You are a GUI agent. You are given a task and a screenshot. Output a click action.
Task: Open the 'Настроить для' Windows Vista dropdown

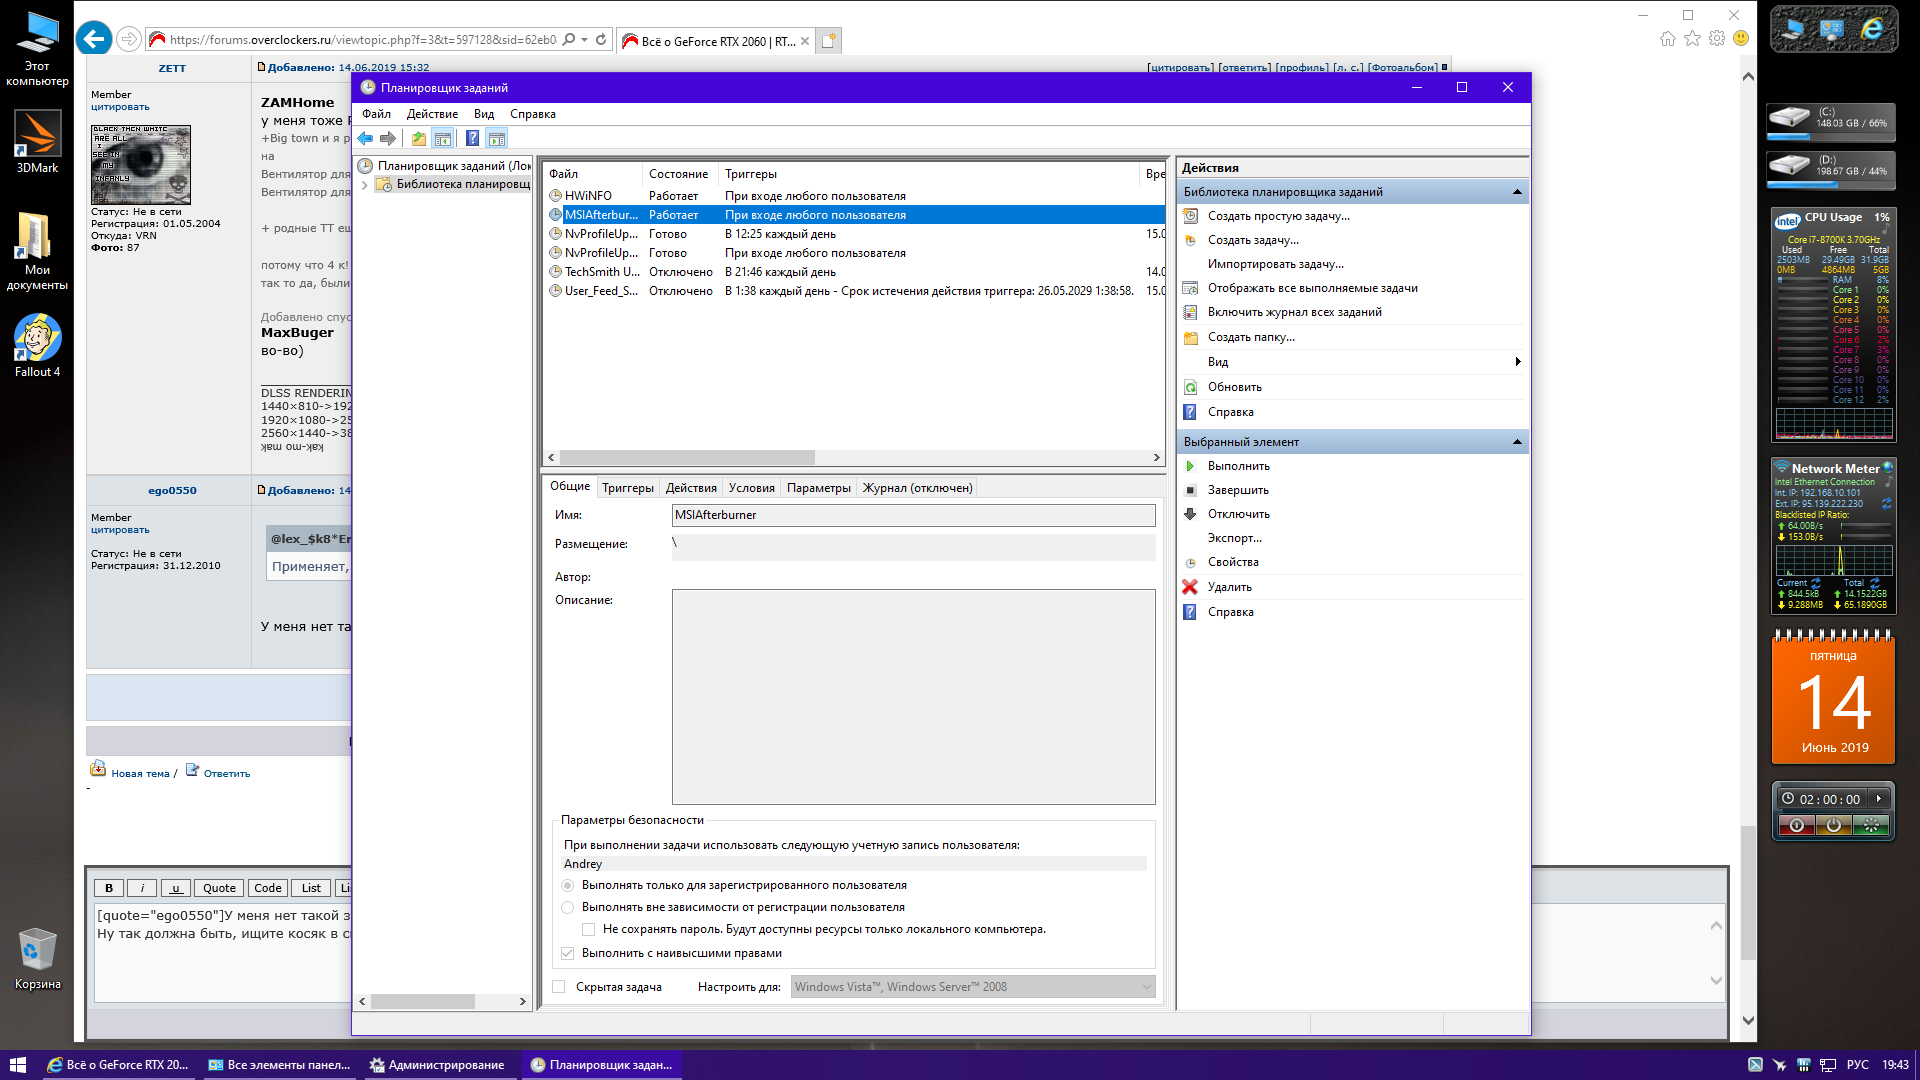point(973,987)
